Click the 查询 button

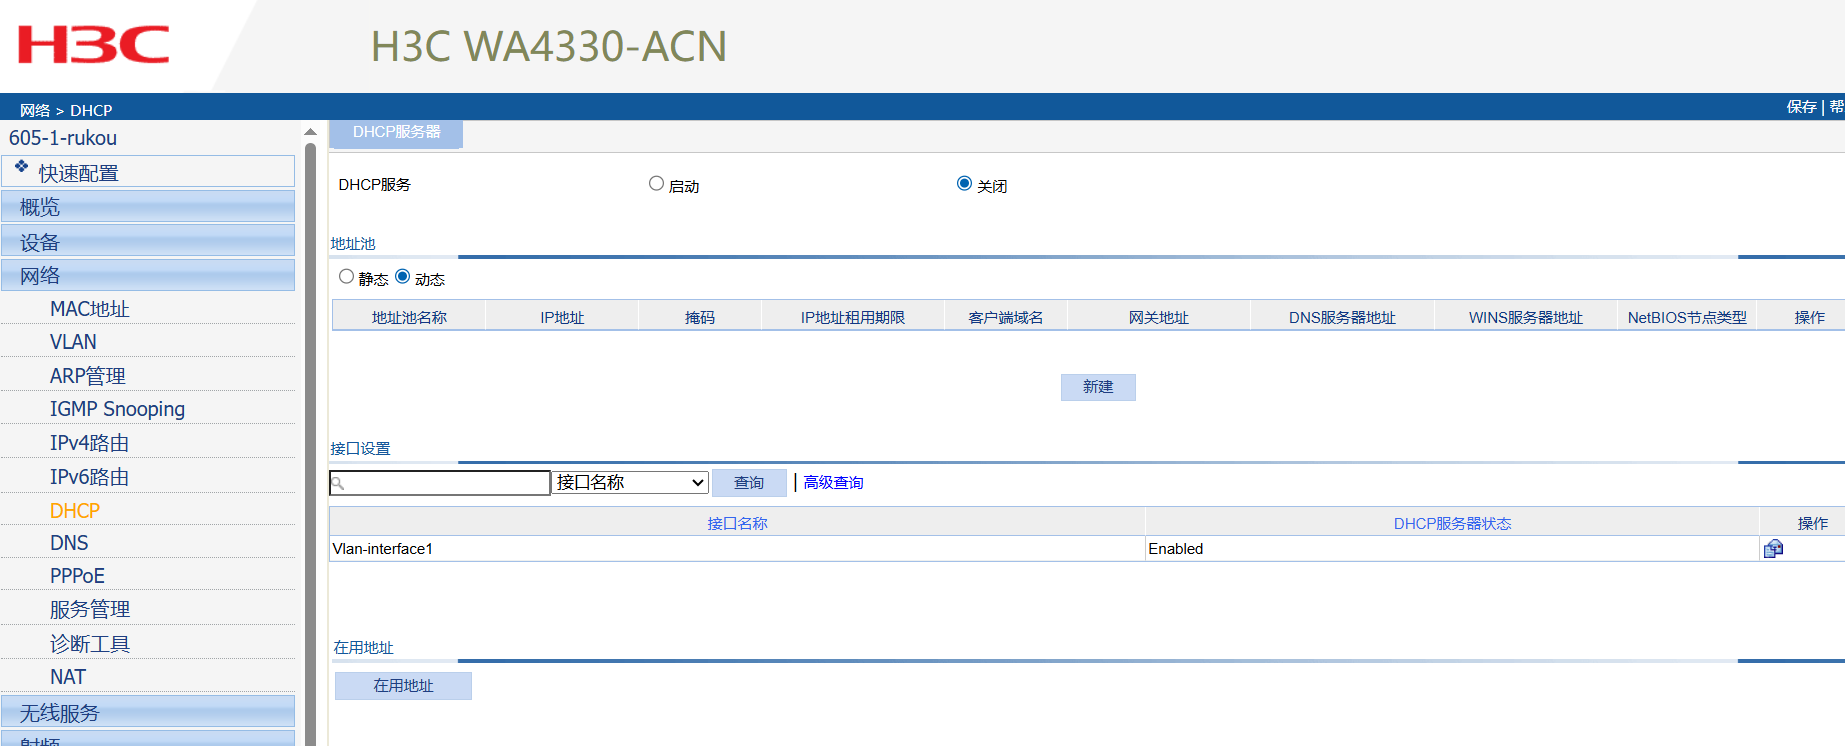click(x=749, y=483)
